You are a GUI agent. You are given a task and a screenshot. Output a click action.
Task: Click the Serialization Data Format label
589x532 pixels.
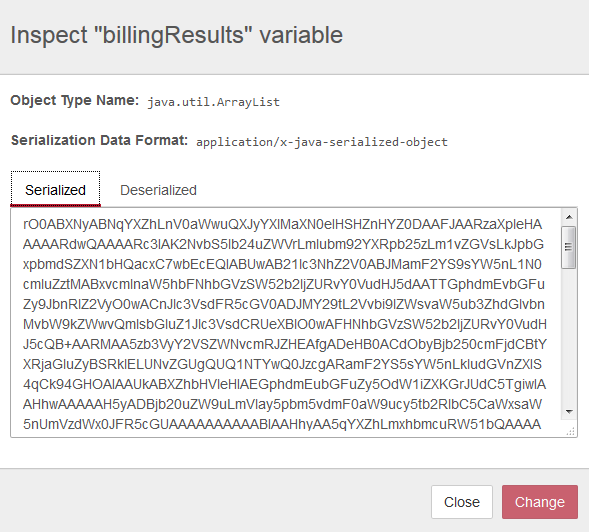(x=99, y=140)
